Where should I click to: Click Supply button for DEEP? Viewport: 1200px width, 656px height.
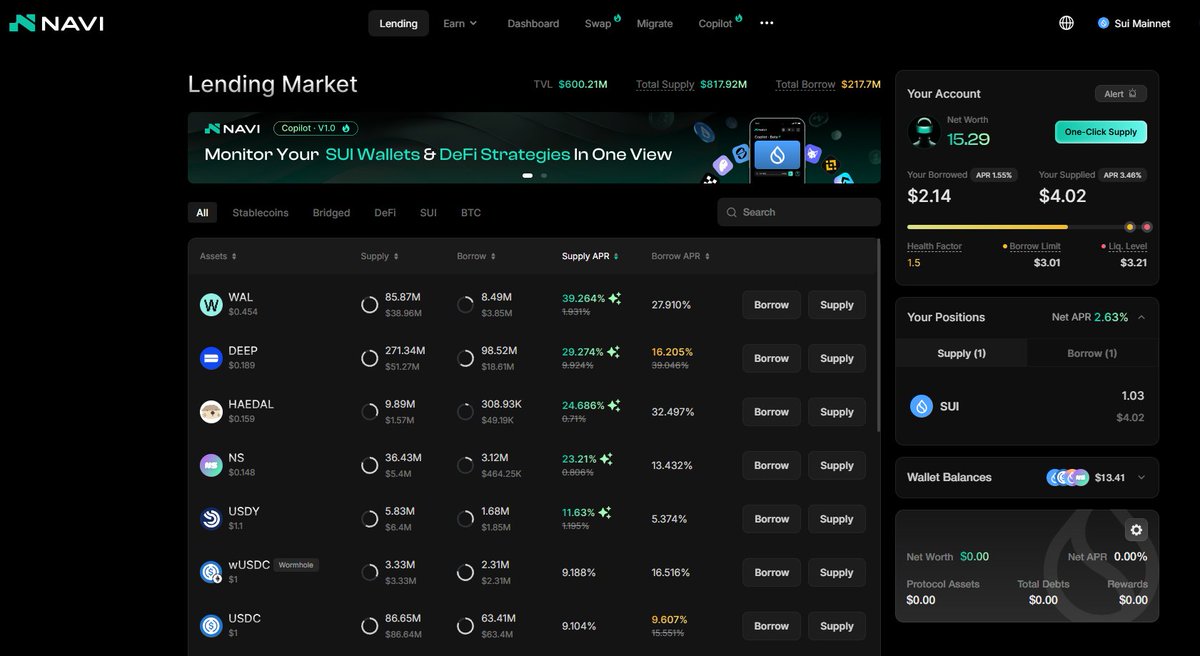837,358
